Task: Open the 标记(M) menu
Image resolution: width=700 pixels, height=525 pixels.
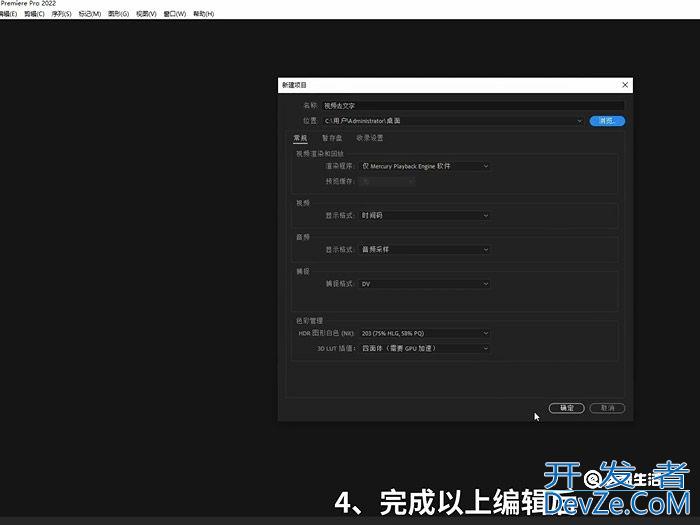Action: tap(90, 14)
